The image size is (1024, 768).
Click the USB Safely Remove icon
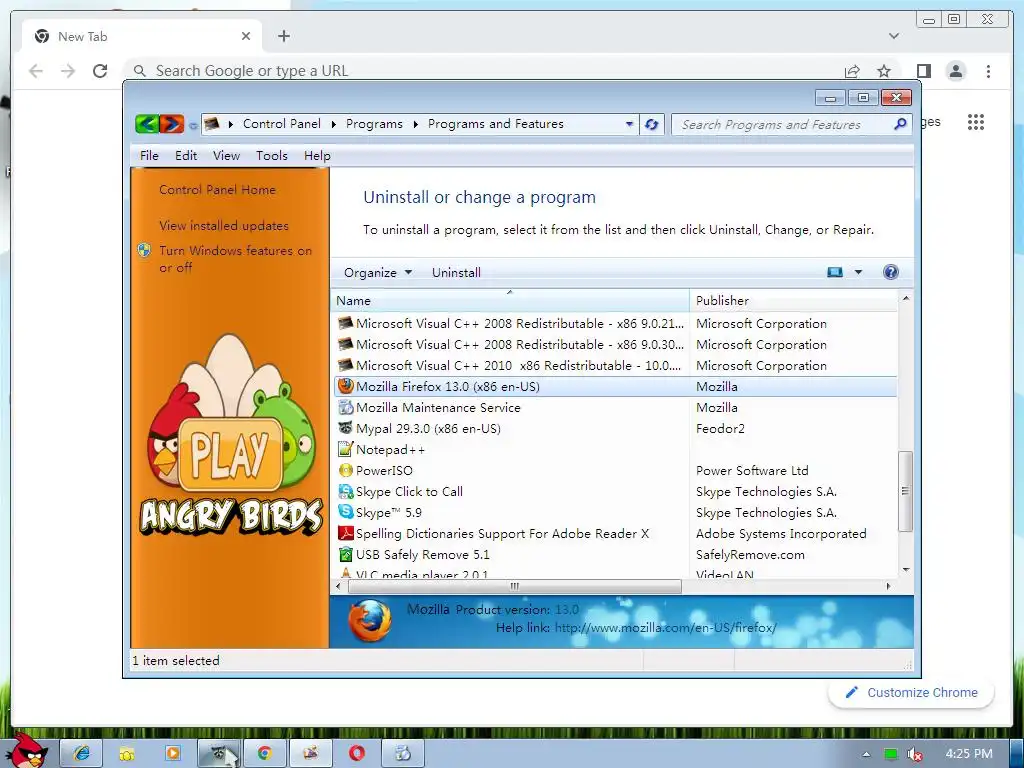point(345,554)
